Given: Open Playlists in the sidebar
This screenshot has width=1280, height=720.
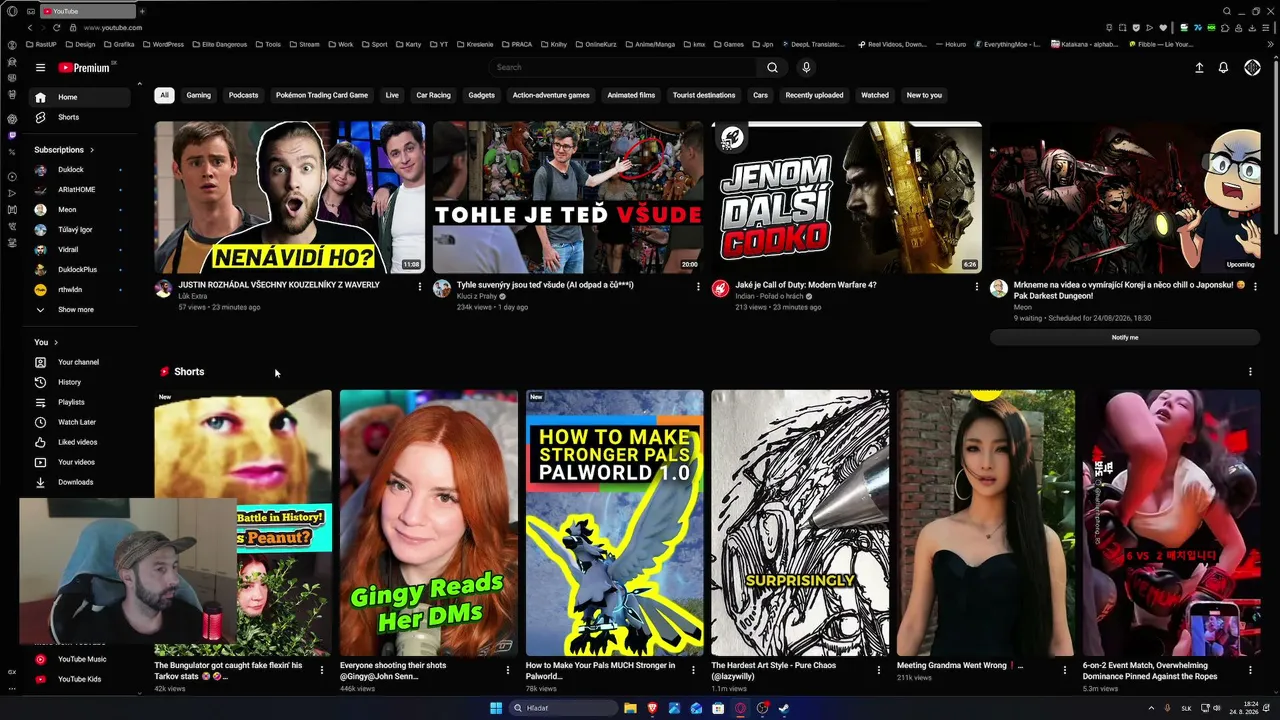Looking at the screenshot, I should pyautogui.click(x=80, y=402).
